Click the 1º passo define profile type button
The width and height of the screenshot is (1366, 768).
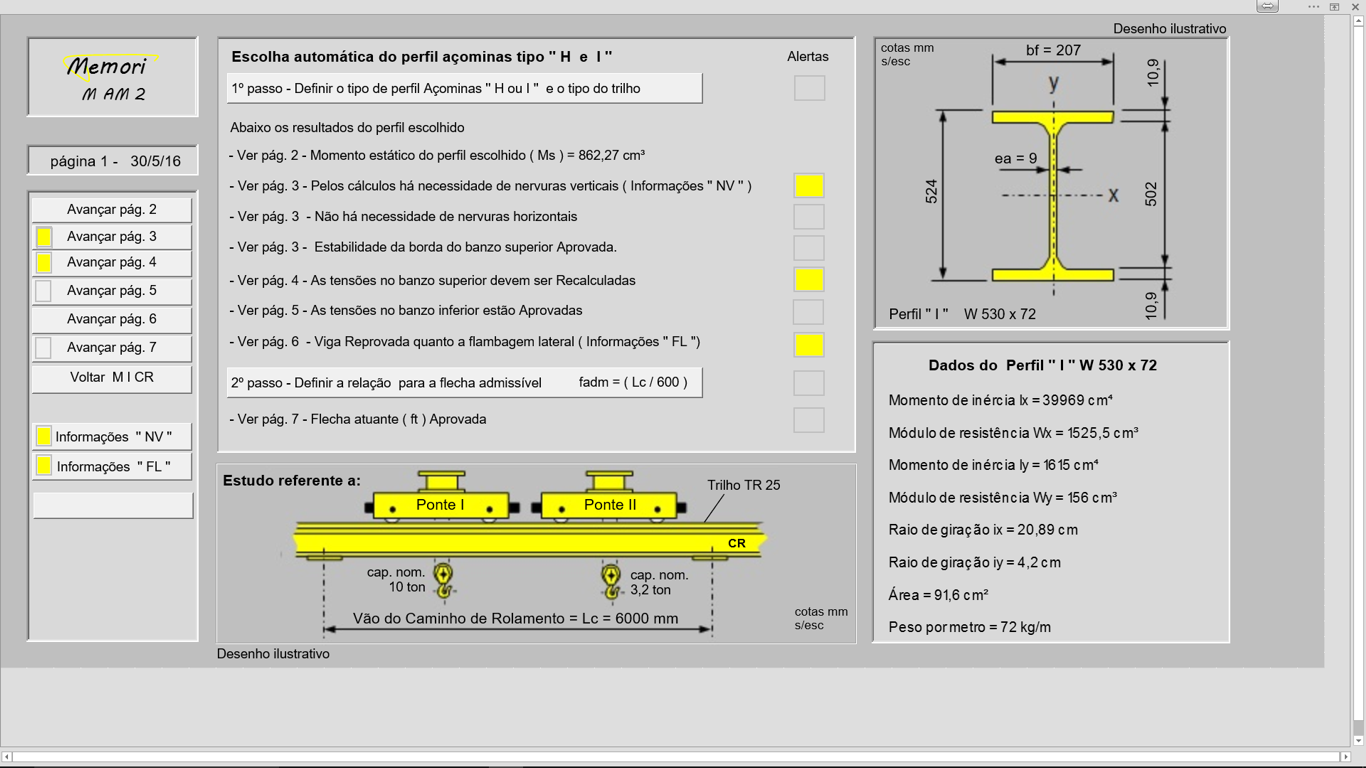(x=464, y=88)
